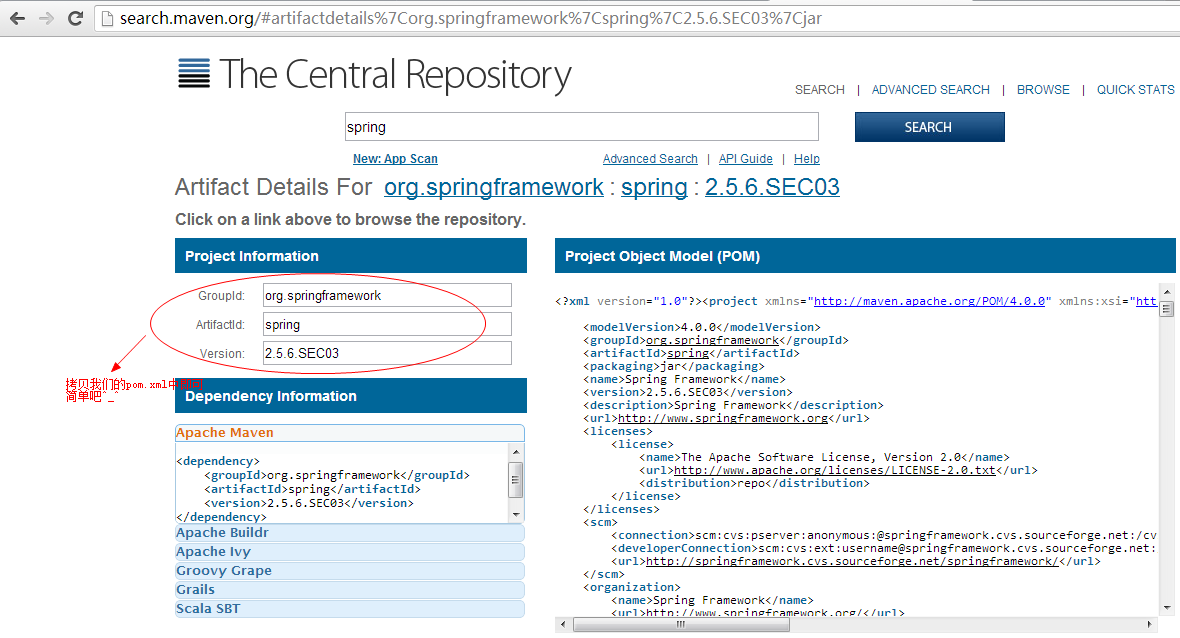Click the POM panel vertical scroll down arrow
1180x638 pixels.
tap(1166, 608)
